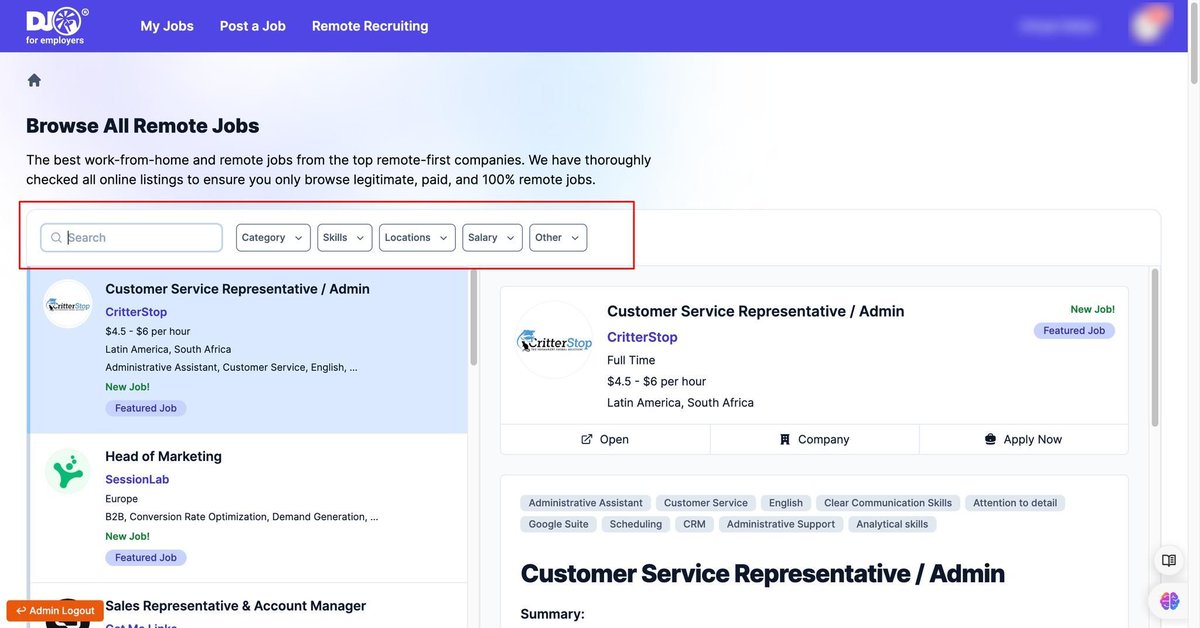Click Attention to detail tag
This screenshot has width=1200, height=628.
coord(1015,503)
